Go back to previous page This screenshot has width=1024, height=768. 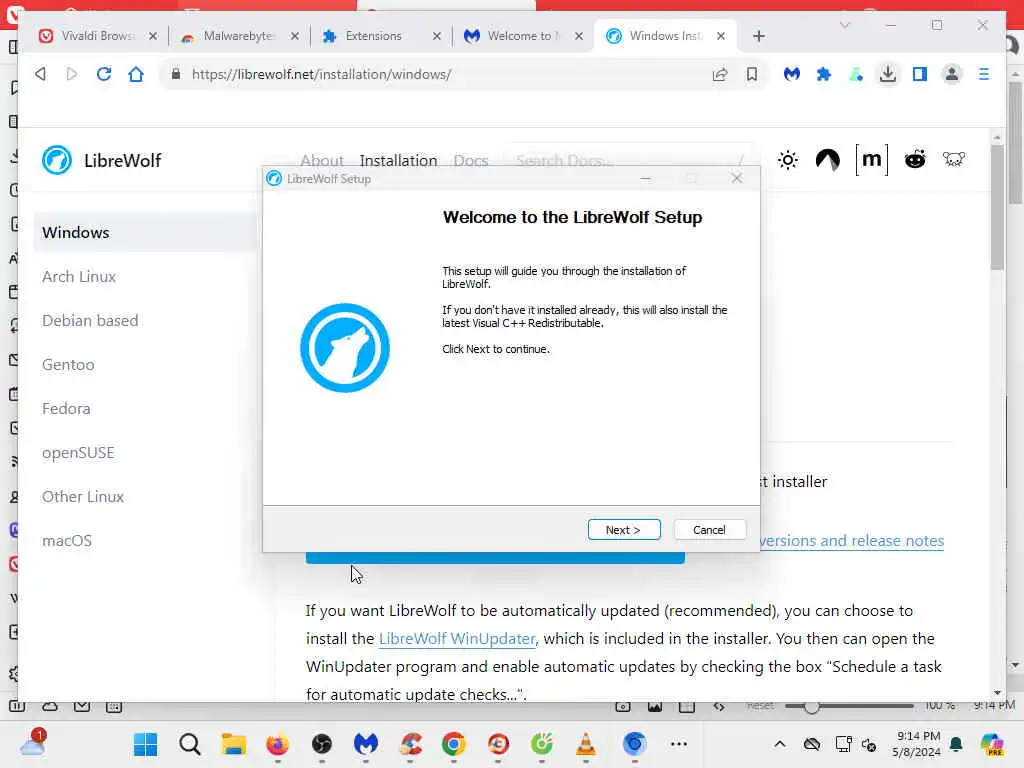[x=40, y=74]
